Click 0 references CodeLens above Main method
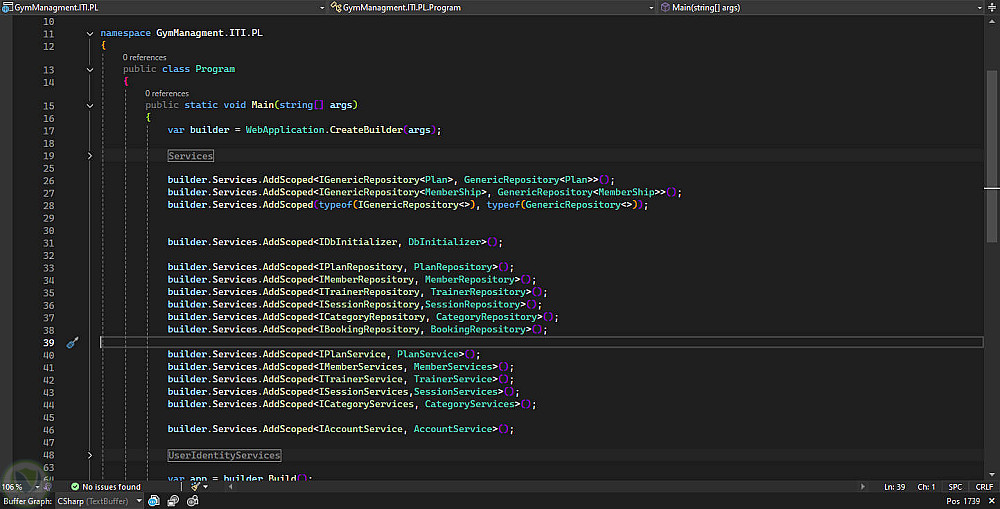Screen dimensions: 1000x509 [166, 93]
